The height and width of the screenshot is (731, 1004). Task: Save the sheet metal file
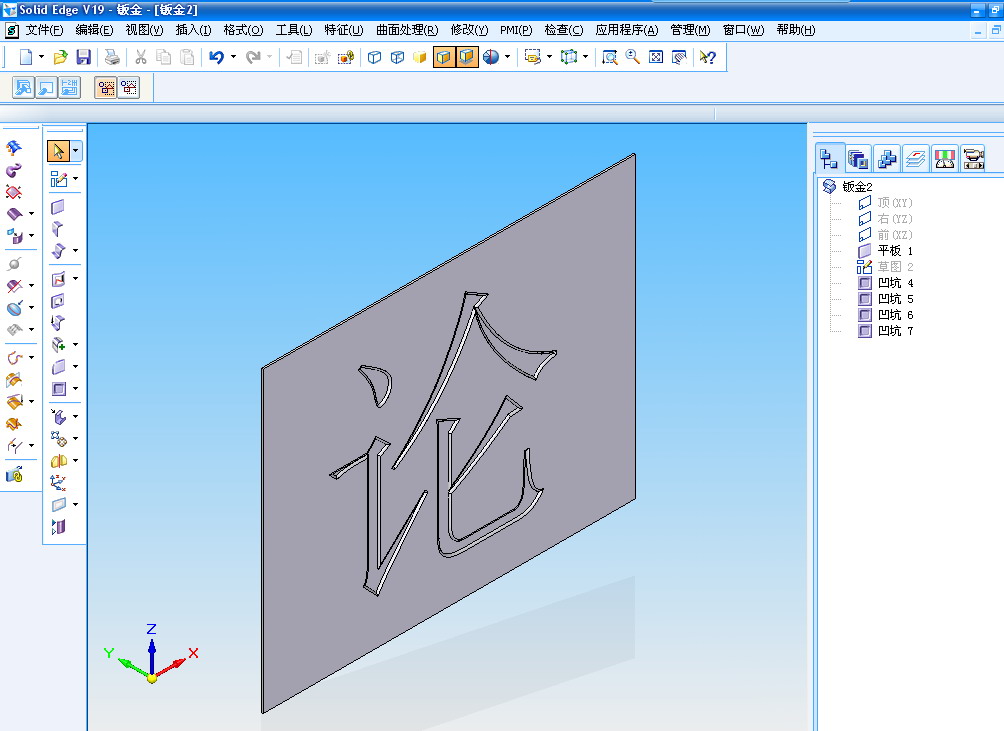pos(83,57)
